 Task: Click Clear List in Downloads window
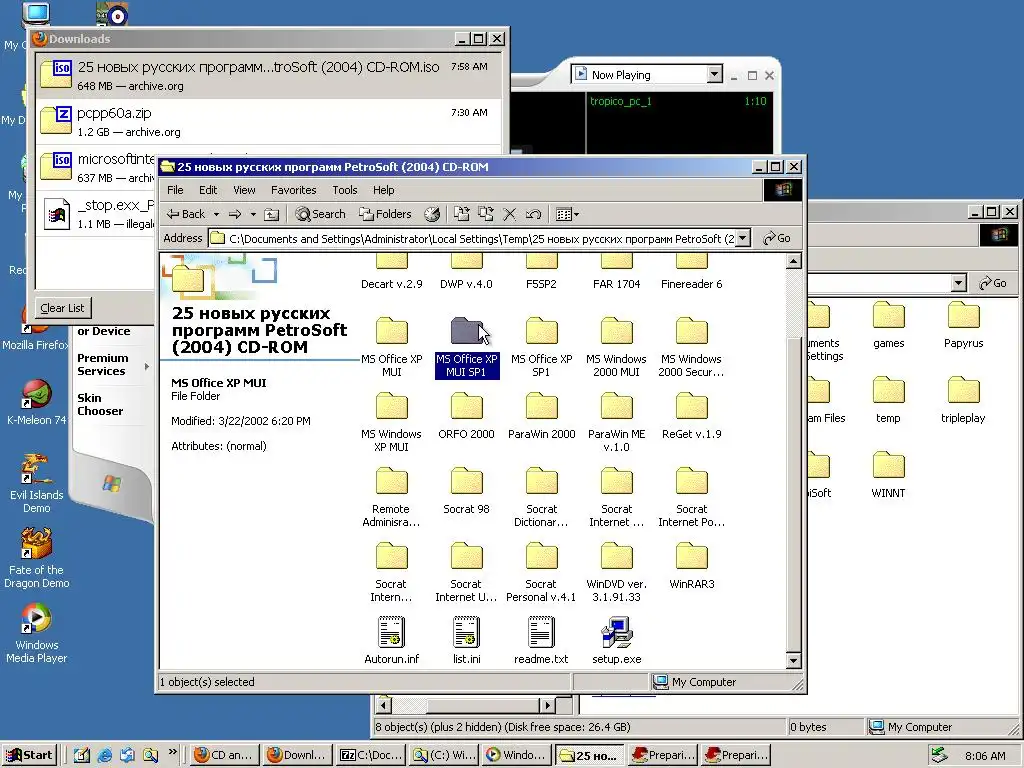[x=63, y=308]
